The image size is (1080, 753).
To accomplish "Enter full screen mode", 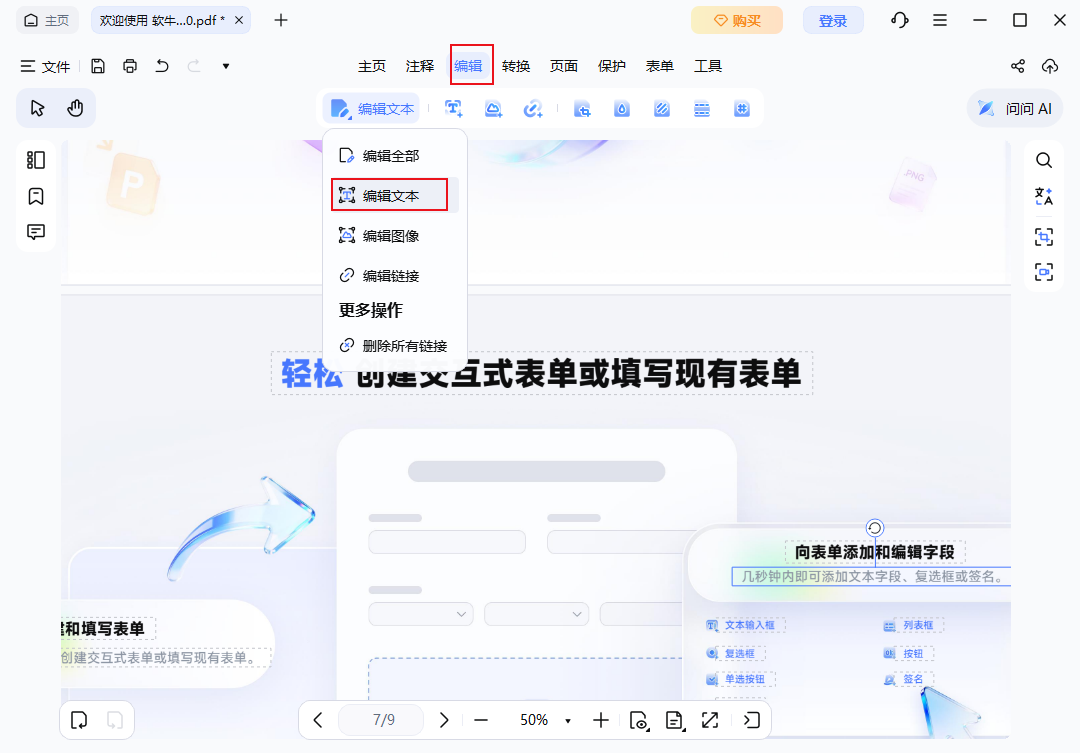I will pos(710,720).
